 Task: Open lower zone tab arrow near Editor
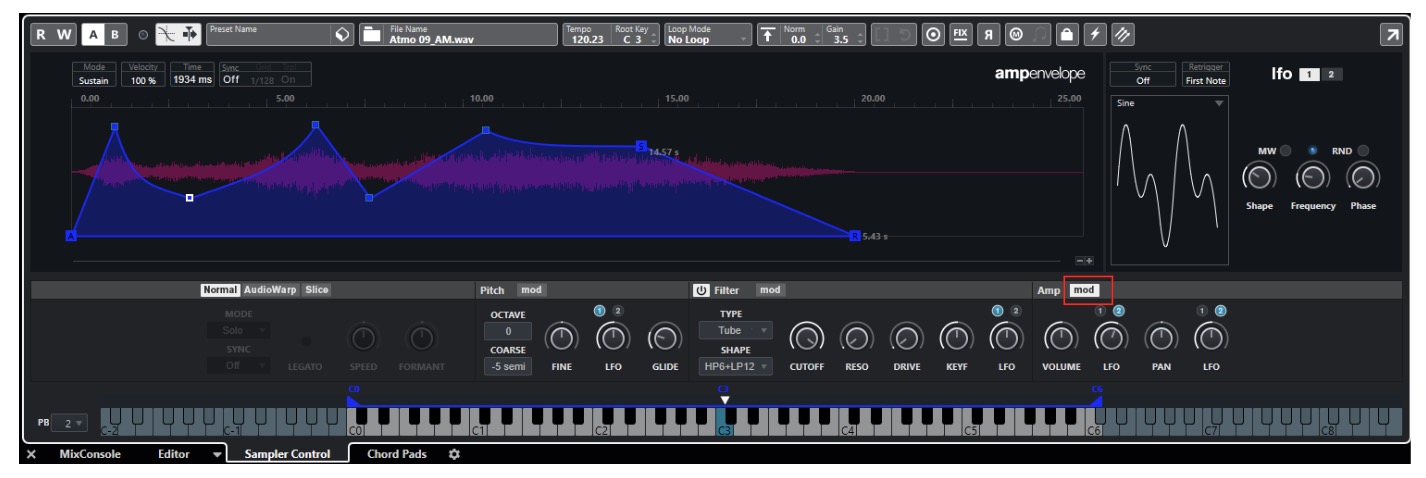218,455
